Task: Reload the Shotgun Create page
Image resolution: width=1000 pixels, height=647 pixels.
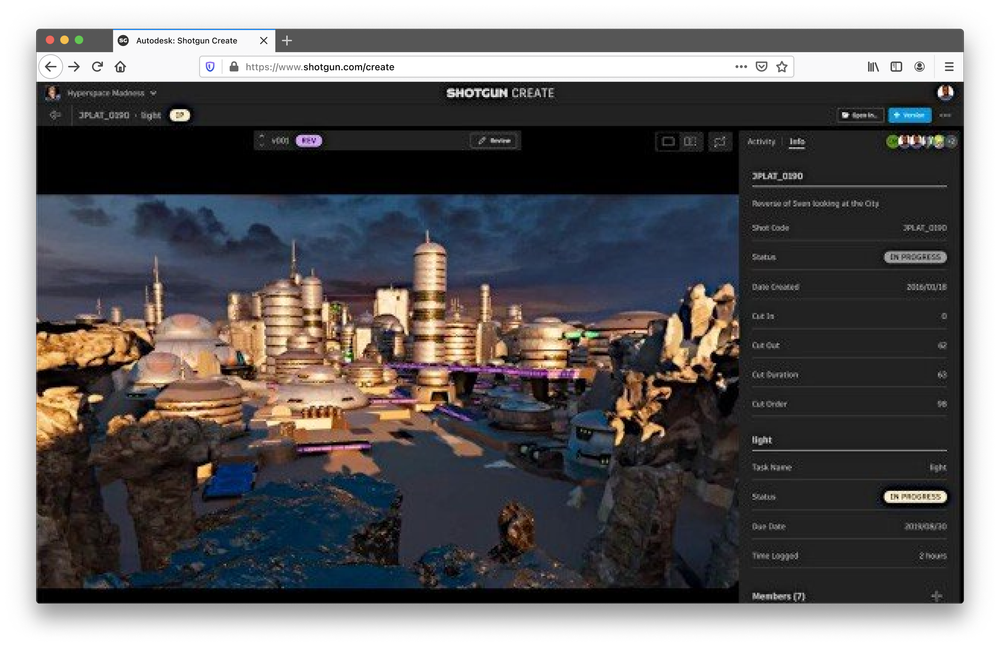Action: click(x=97, y=66)
